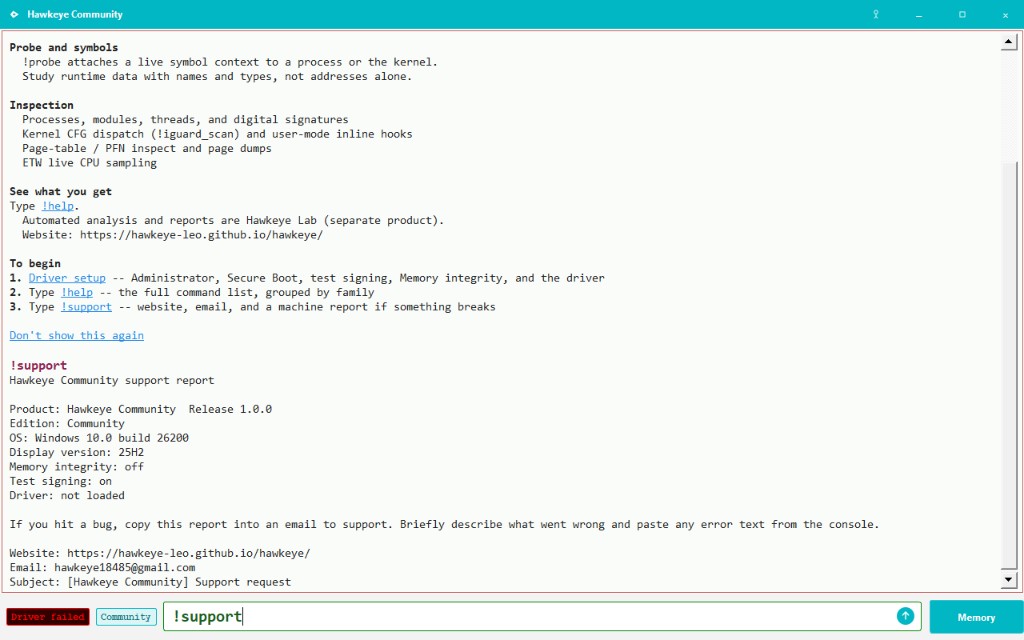Close the Hawkeye Community window
The image size is (1024, 640).
pyautogui.click(x=1005, y=14)
